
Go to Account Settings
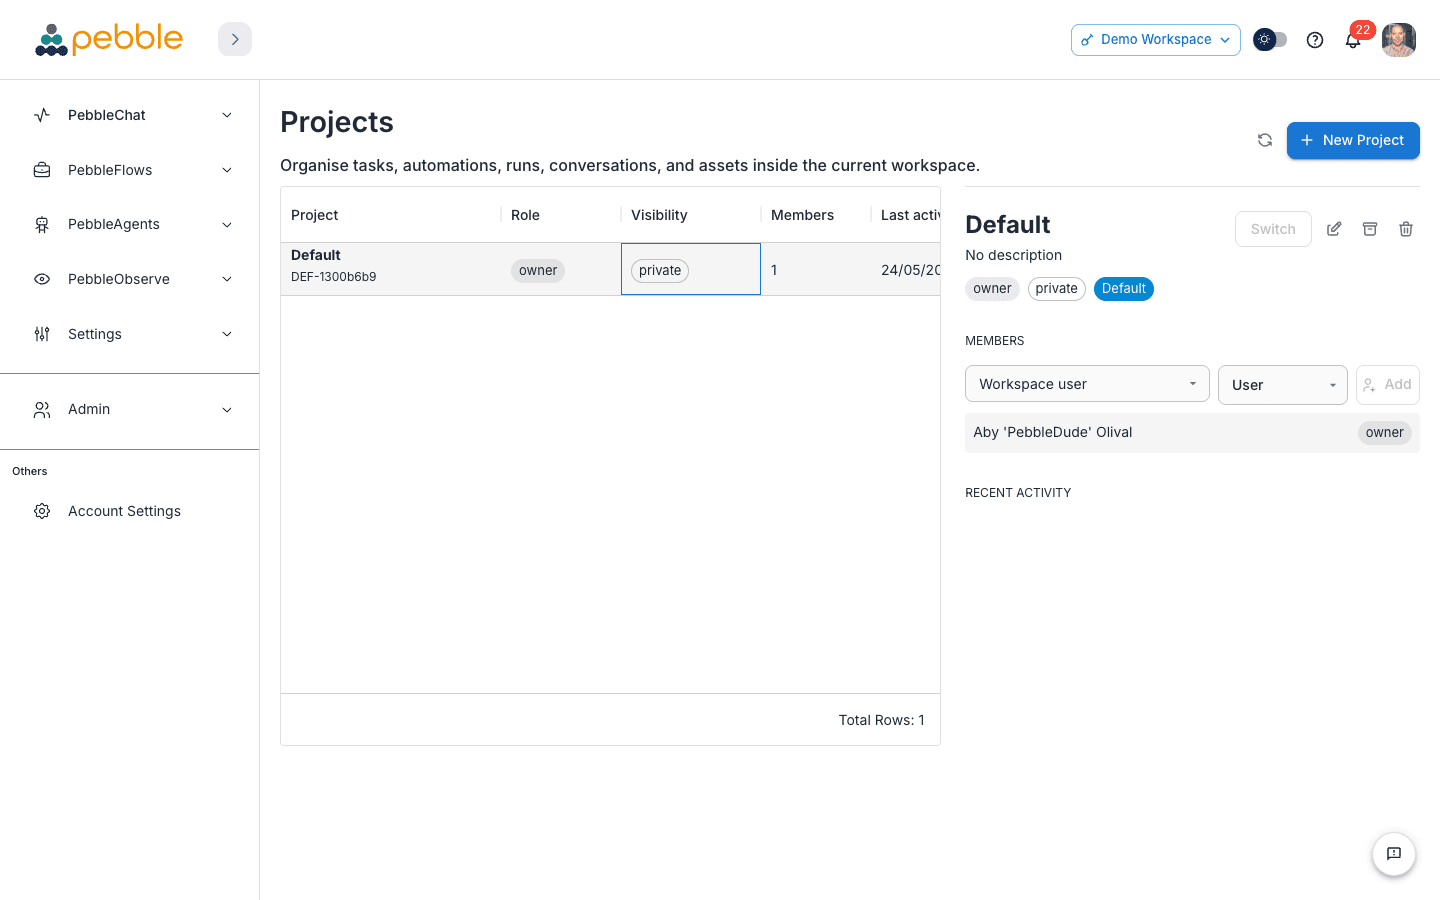pos(130,511)
